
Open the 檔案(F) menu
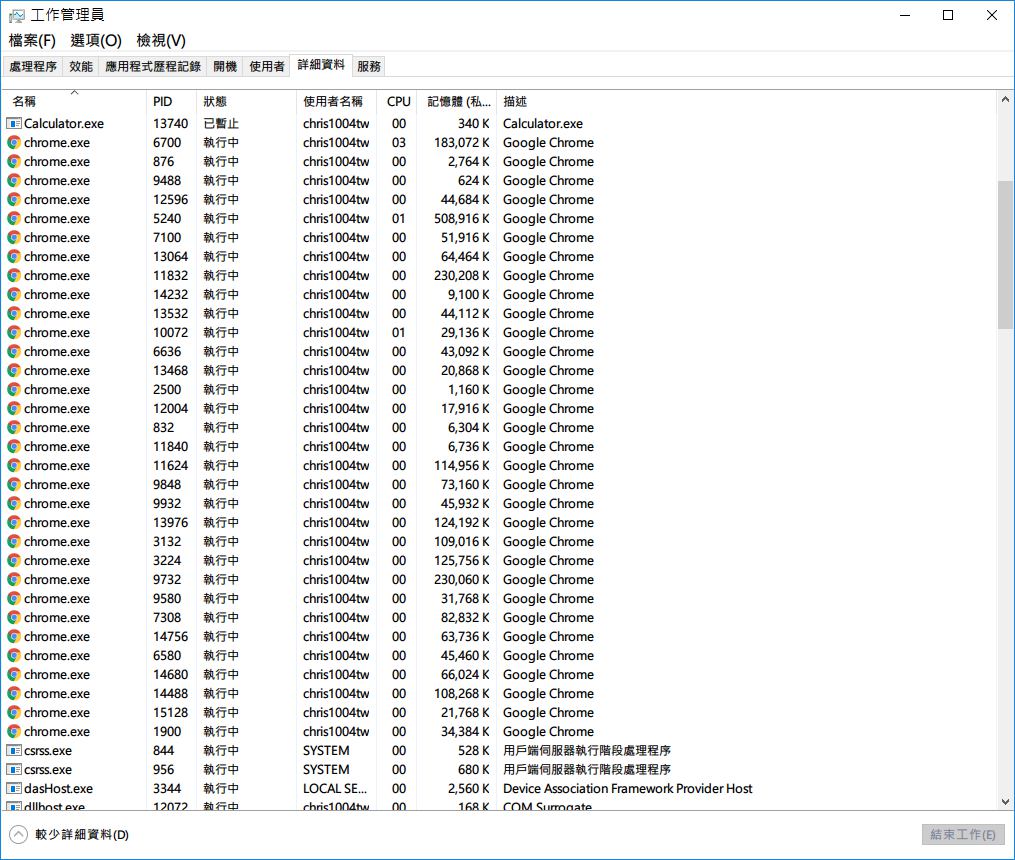(x=32, y=40)
